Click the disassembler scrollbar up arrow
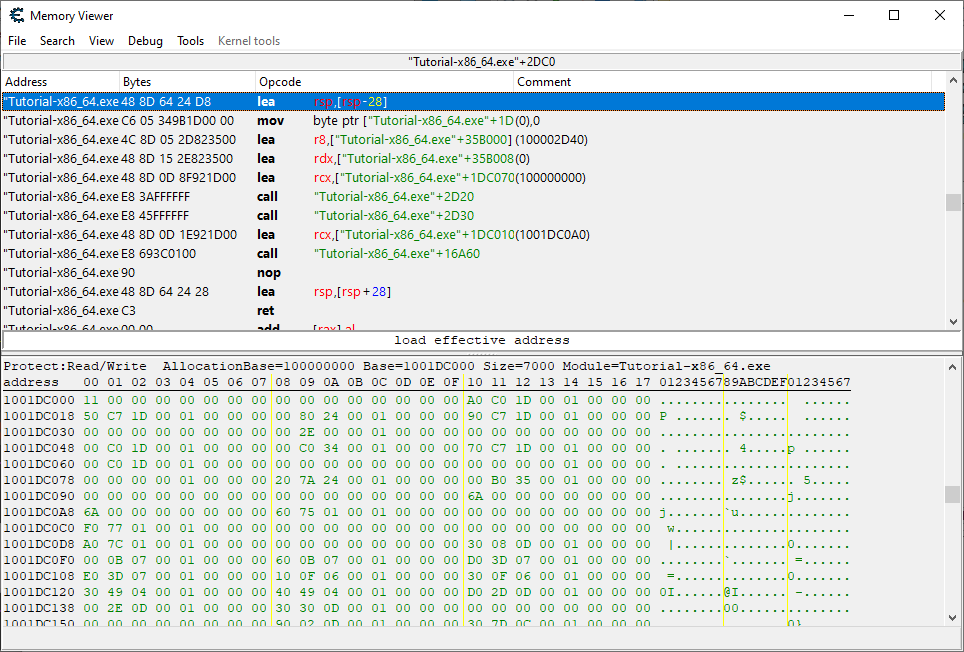Viewport: 964px width, 652px height. [953, 81]
